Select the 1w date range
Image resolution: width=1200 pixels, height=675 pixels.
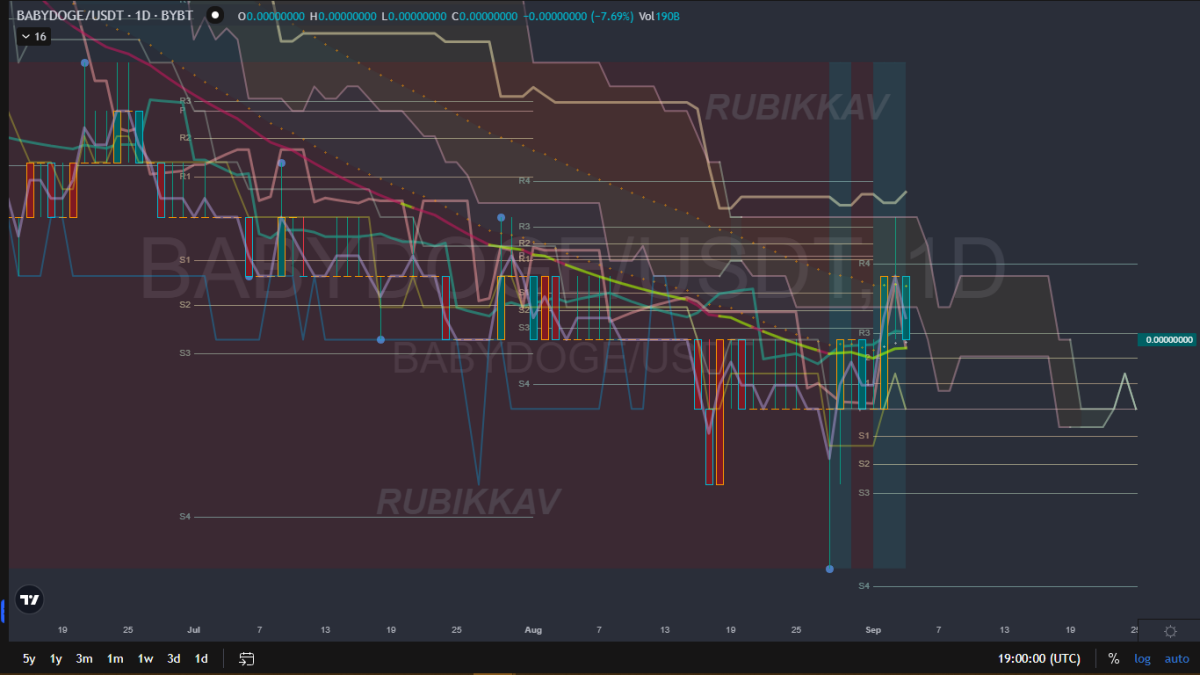[145, 659]
